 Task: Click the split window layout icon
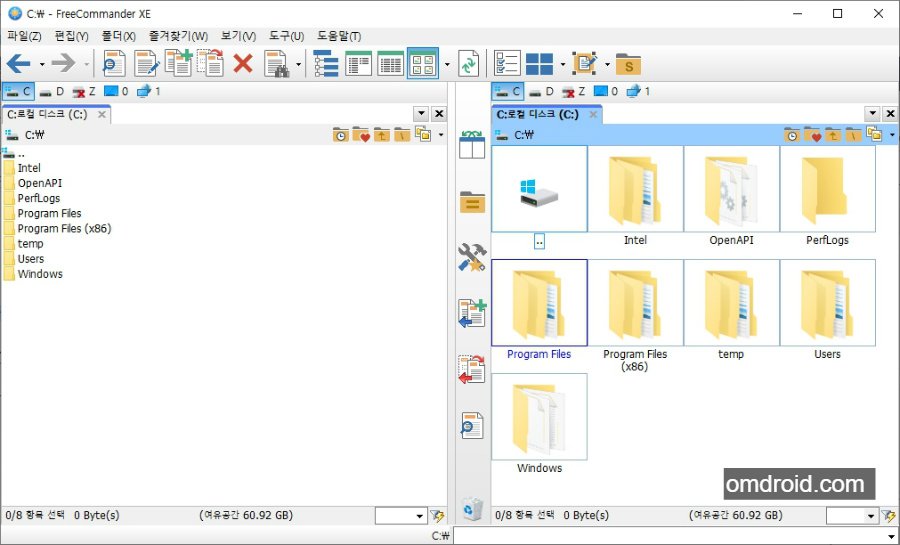click(x=540, y=64)
